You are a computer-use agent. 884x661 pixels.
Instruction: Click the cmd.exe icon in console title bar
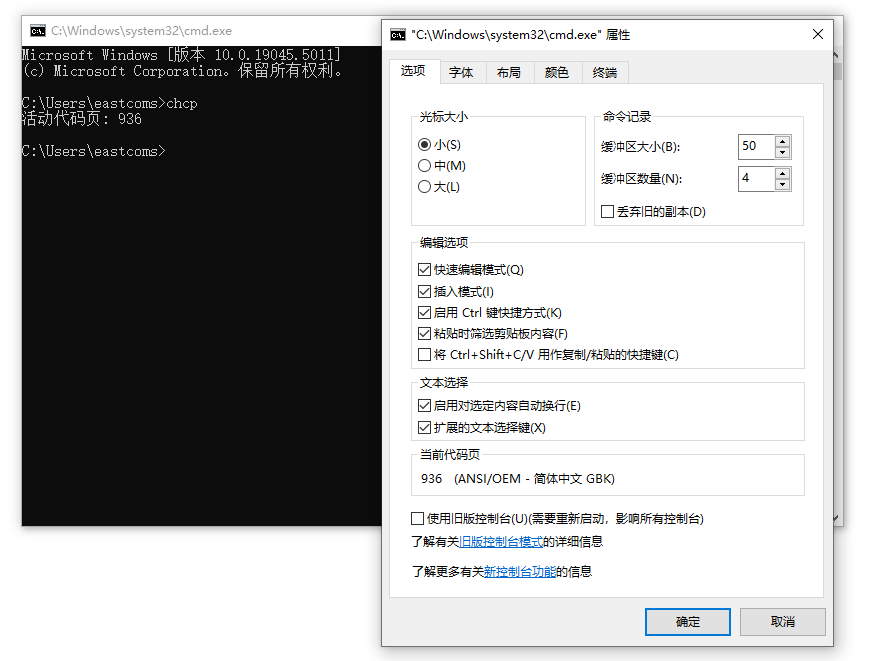[37, 31]
